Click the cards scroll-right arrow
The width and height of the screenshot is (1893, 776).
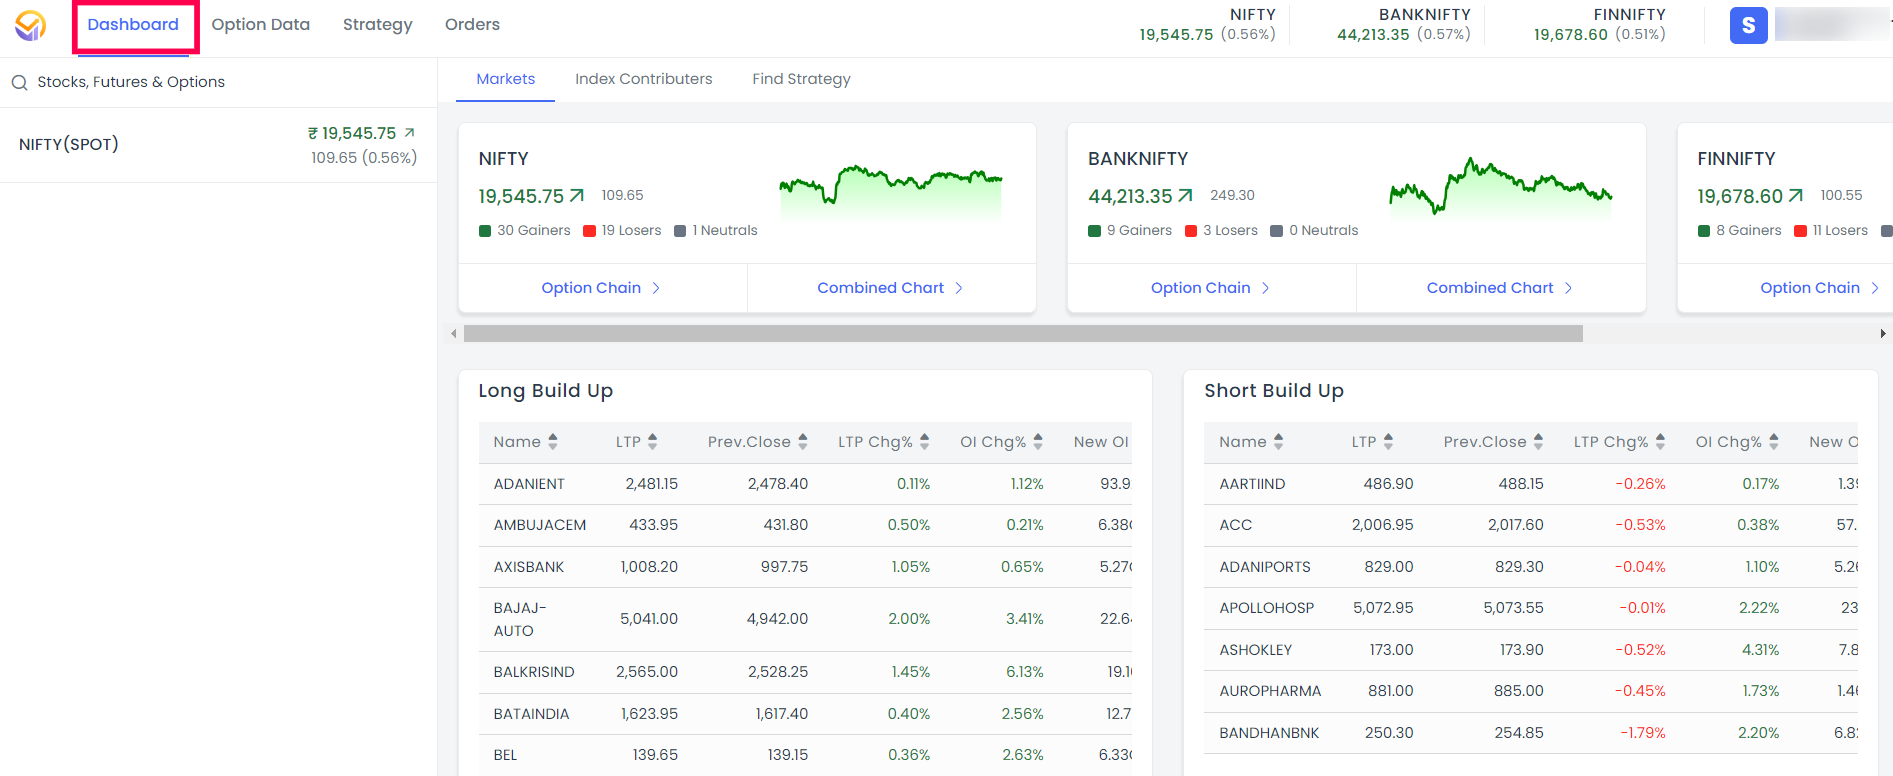tap(1883, 334)
